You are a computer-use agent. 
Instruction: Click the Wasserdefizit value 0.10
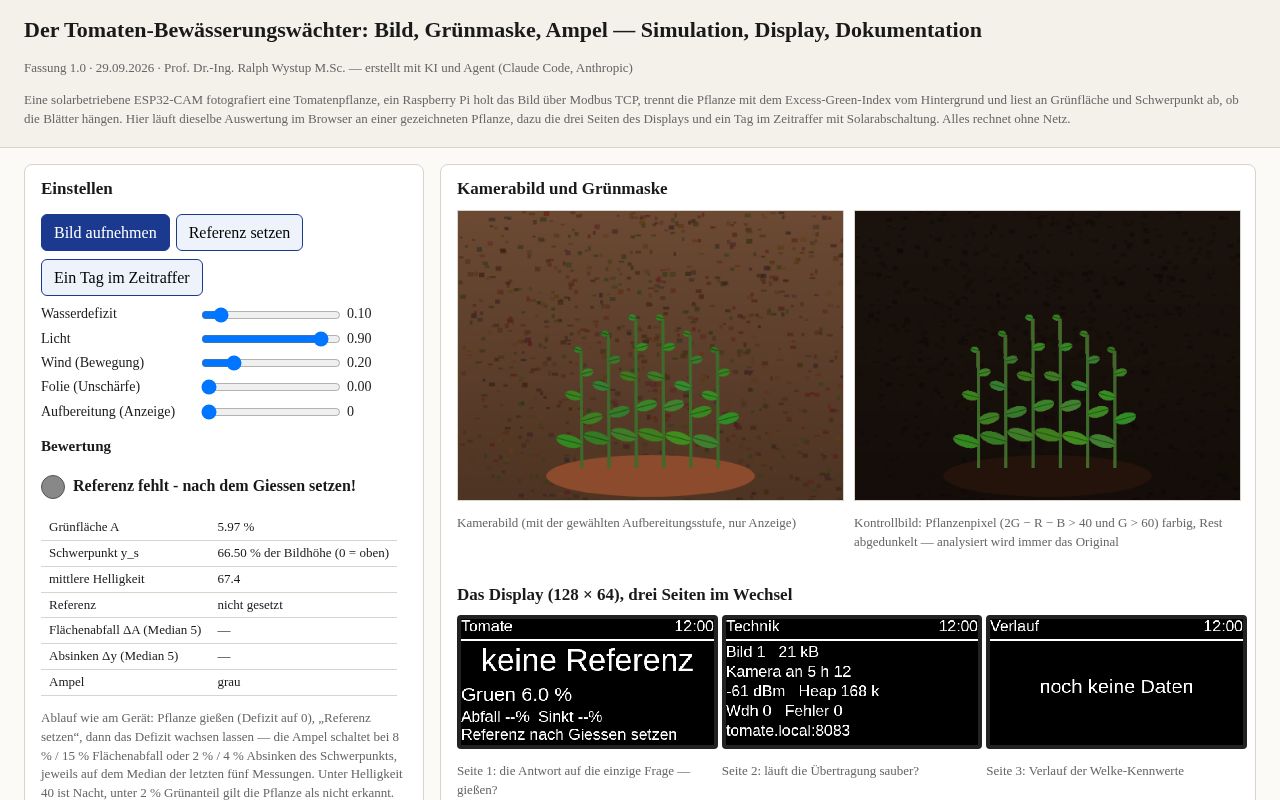point(359,314)
